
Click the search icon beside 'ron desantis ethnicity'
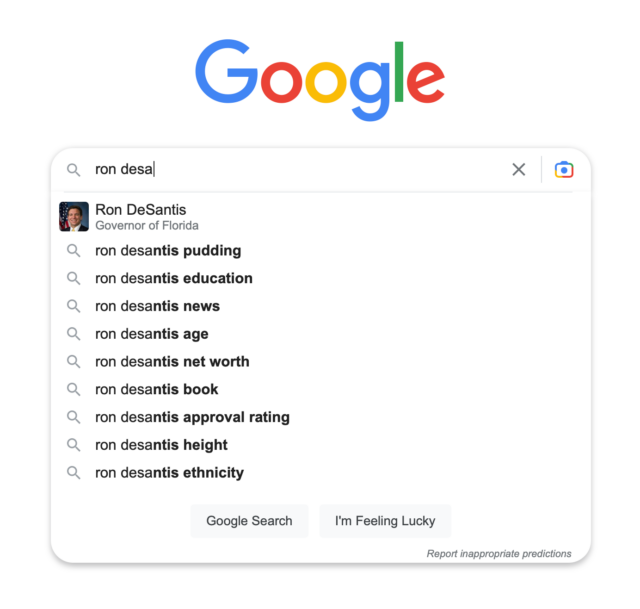coord(73,473)
